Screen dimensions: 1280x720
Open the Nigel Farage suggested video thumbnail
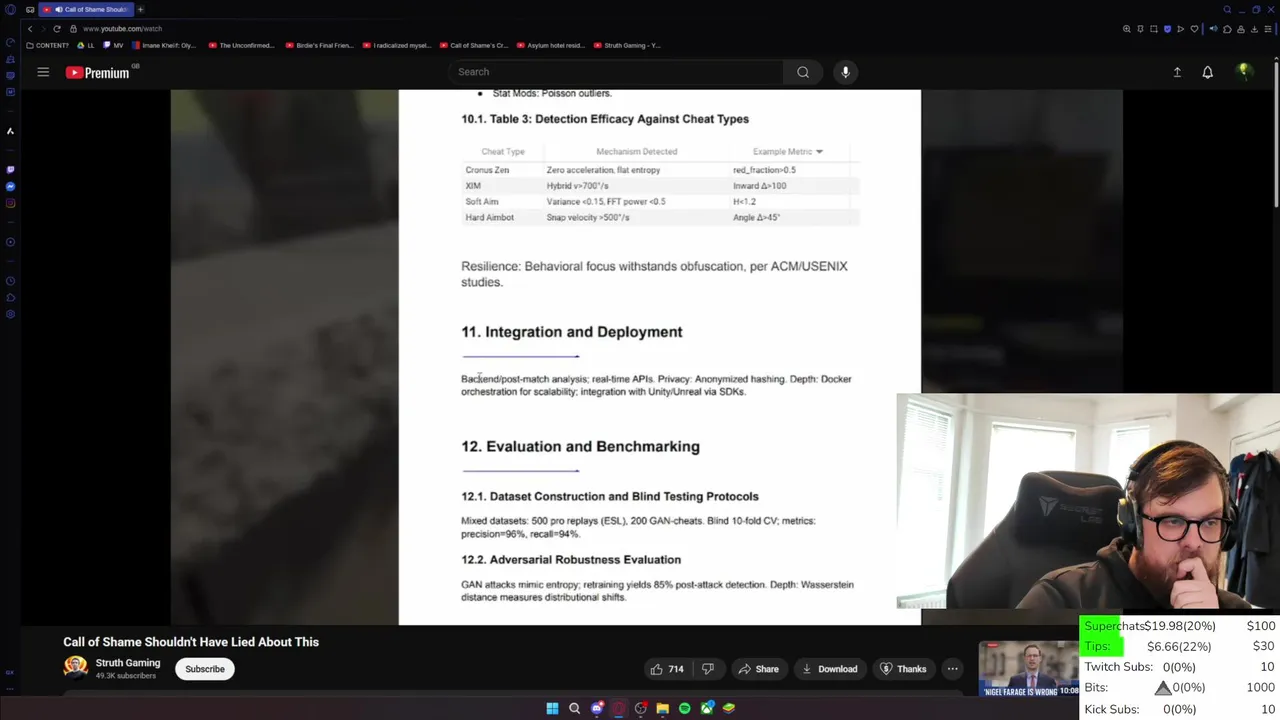(x=1029, y=669)
